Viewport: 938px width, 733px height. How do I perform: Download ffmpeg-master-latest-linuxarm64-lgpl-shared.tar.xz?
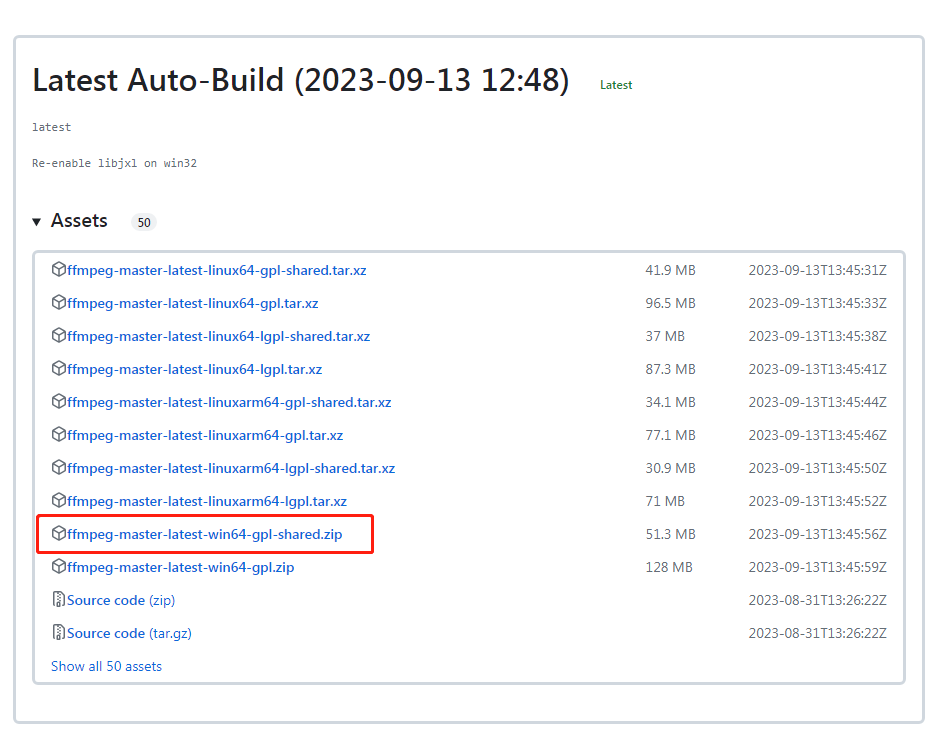[231, 468]
